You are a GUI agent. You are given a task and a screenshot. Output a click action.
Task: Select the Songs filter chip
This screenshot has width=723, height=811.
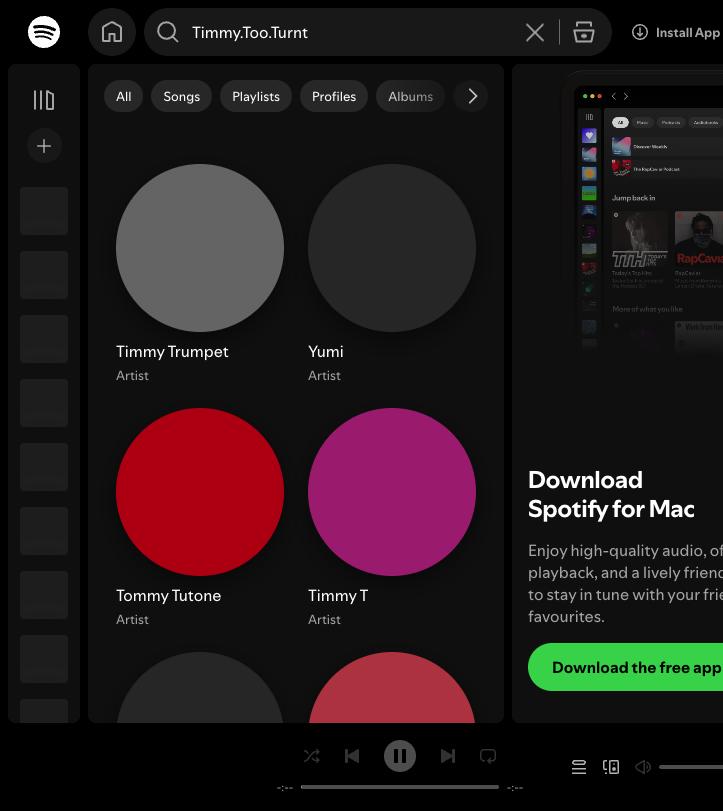[x=182, y=97]
